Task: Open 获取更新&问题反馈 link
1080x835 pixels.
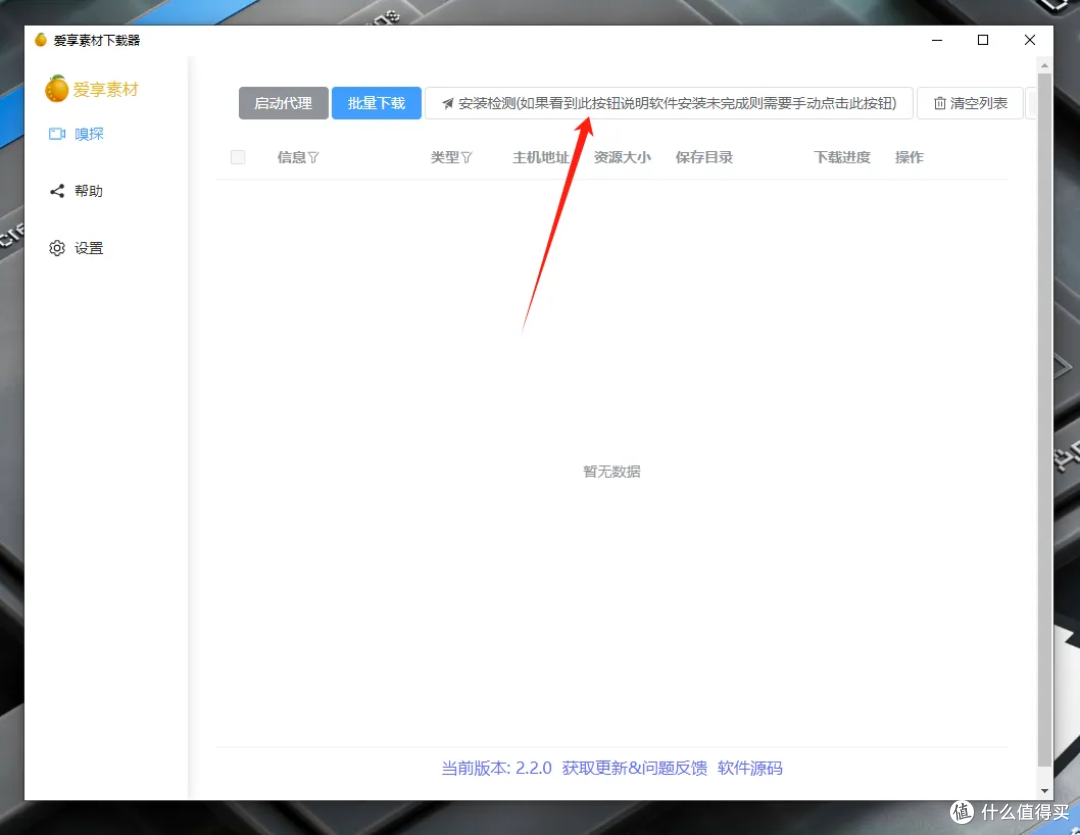Action: coord(634,768)
